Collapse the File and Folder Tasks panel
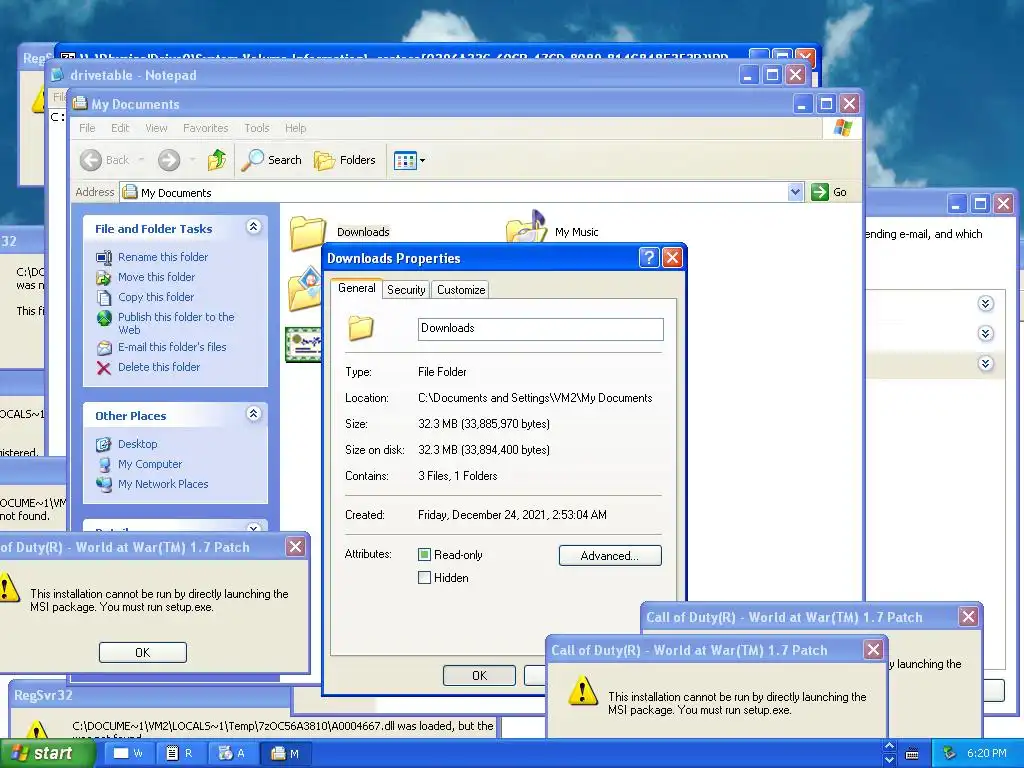This screenshot has width=1024, height=768. (x=253, y=227)
